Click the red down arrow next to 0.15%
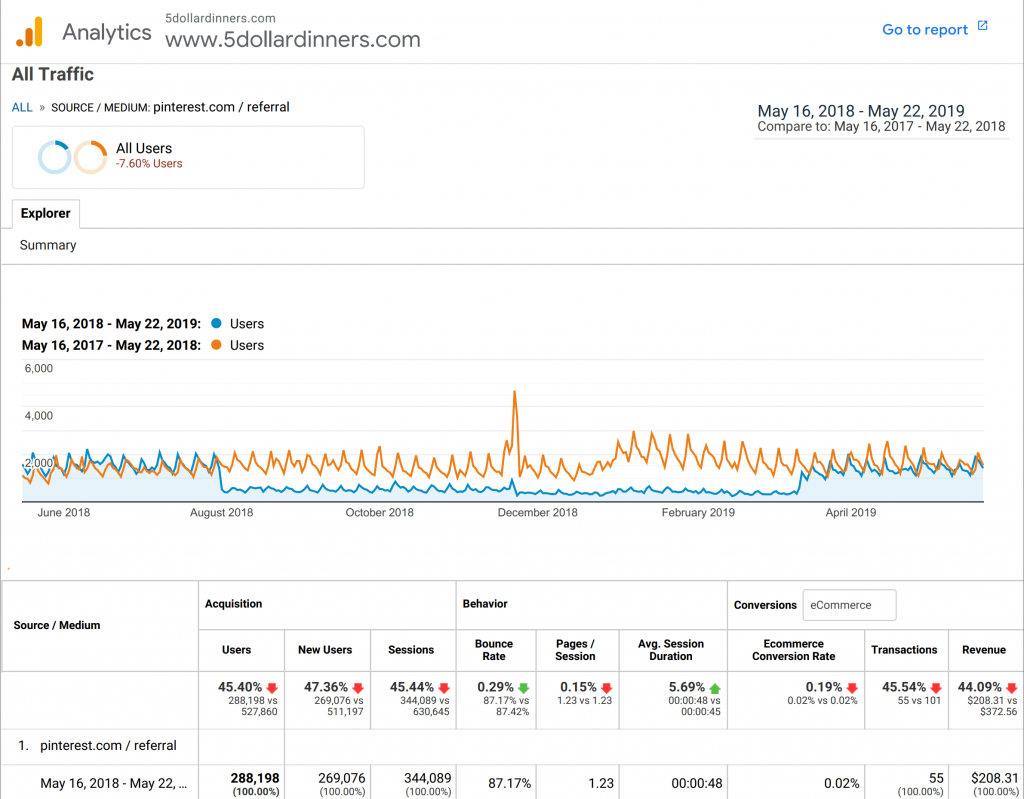Screen dimensions: 1024x799 607,688
